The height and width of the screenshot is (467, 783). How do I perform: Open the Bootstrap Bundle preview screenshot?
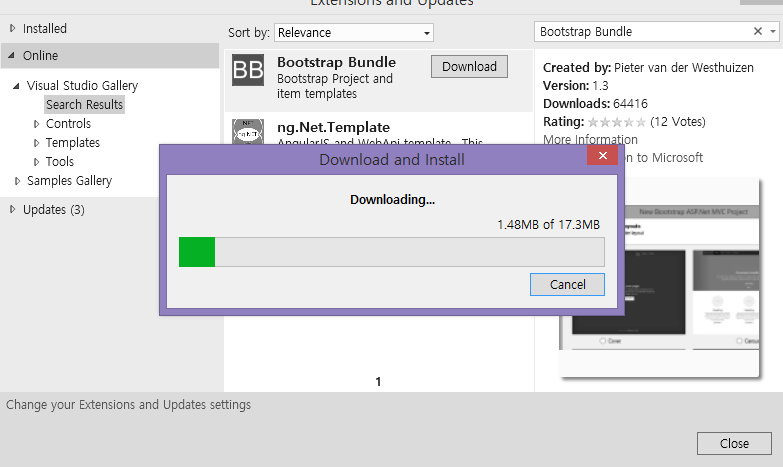pos(692,278)
